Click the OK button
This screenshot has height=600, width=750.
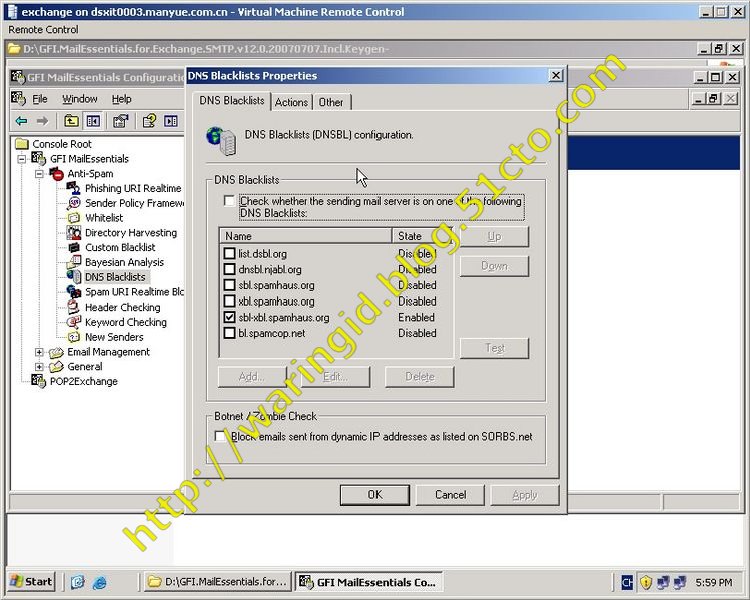click(374, 494)
